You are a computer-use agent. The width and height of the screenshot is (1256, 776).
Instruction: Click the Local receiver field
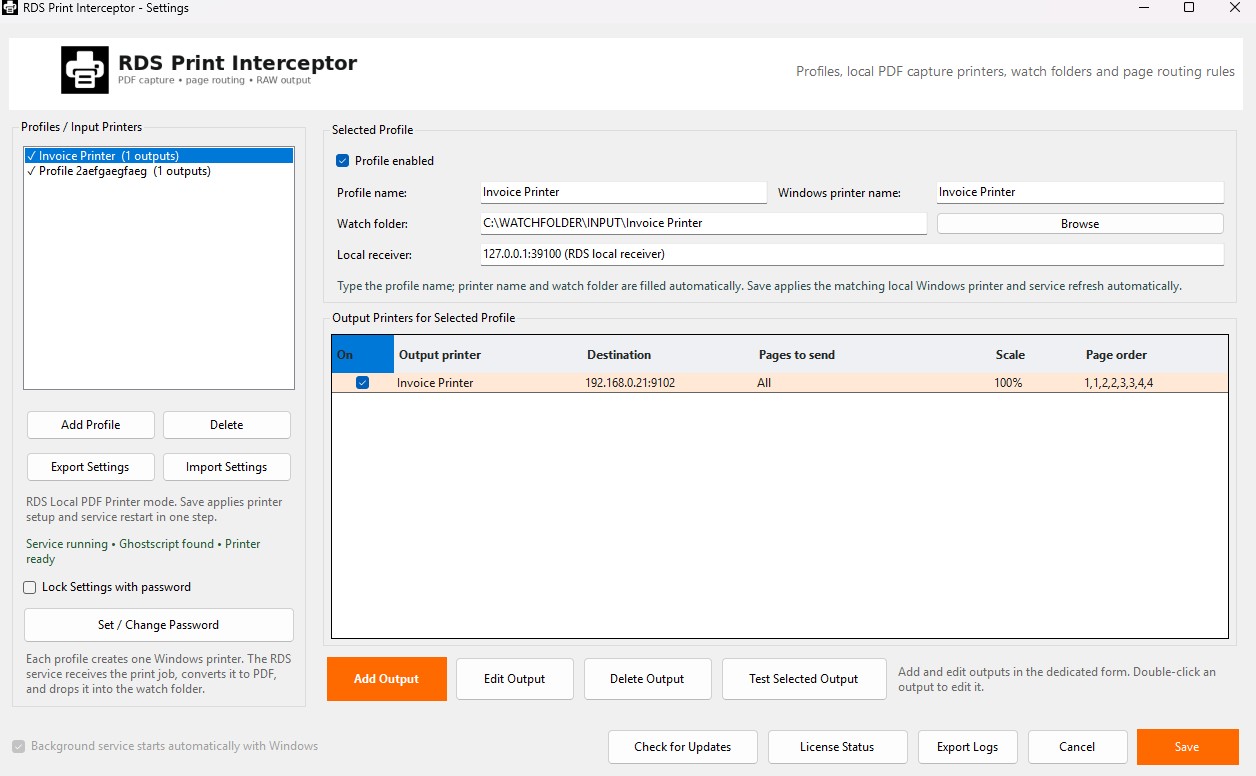tap(852, 254)
